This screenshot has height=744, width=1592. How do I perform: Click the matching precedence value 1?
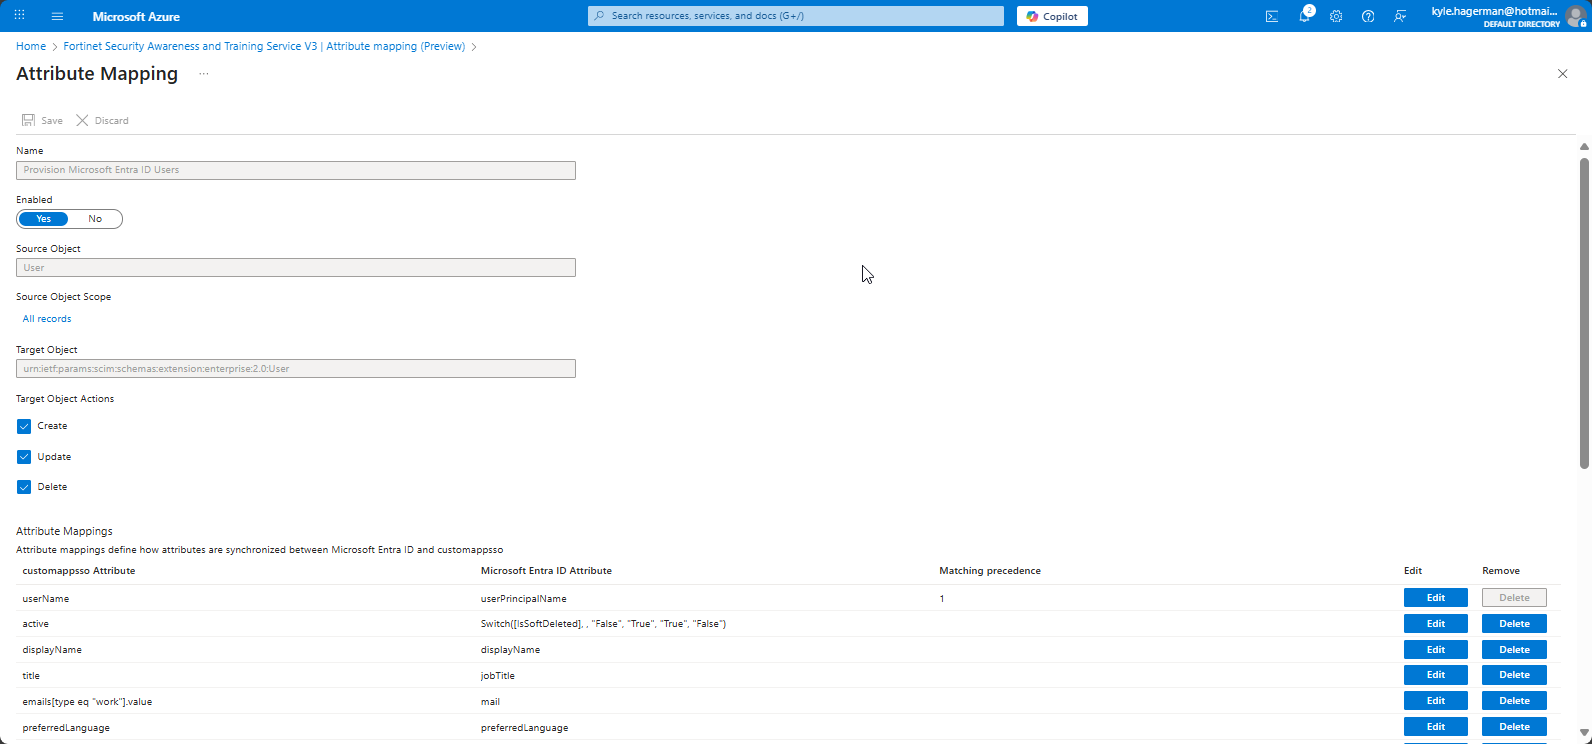point(941,599)
